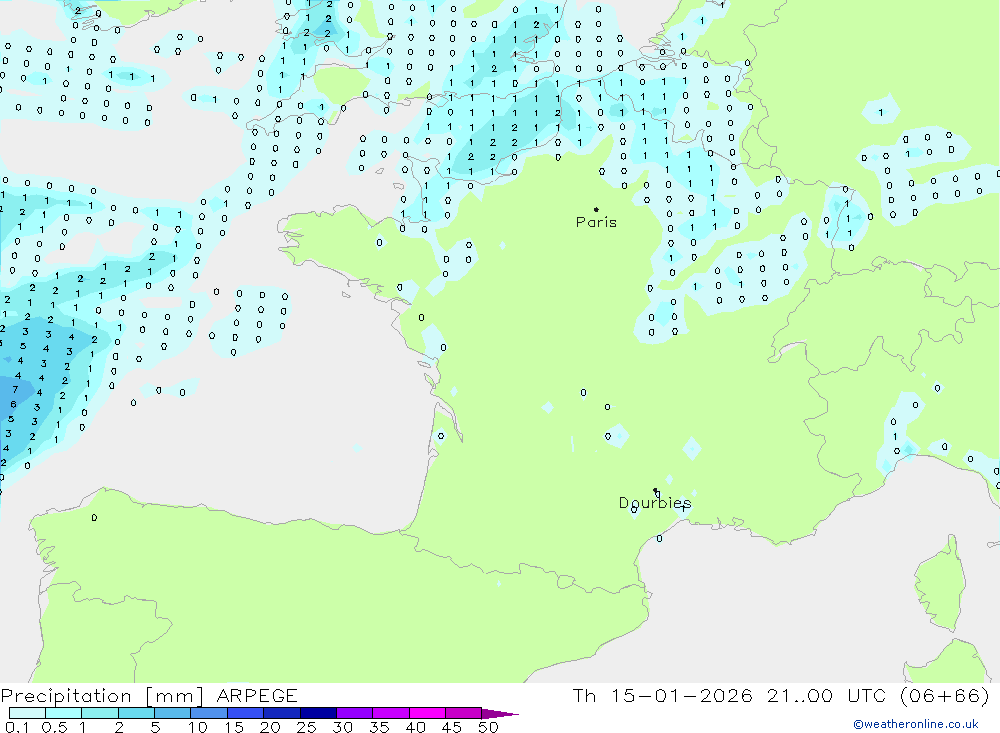This screenshot has height=733, width=1000.
Task: Click the '(06+66)' forecast run text
Action: tap(945, 695)
